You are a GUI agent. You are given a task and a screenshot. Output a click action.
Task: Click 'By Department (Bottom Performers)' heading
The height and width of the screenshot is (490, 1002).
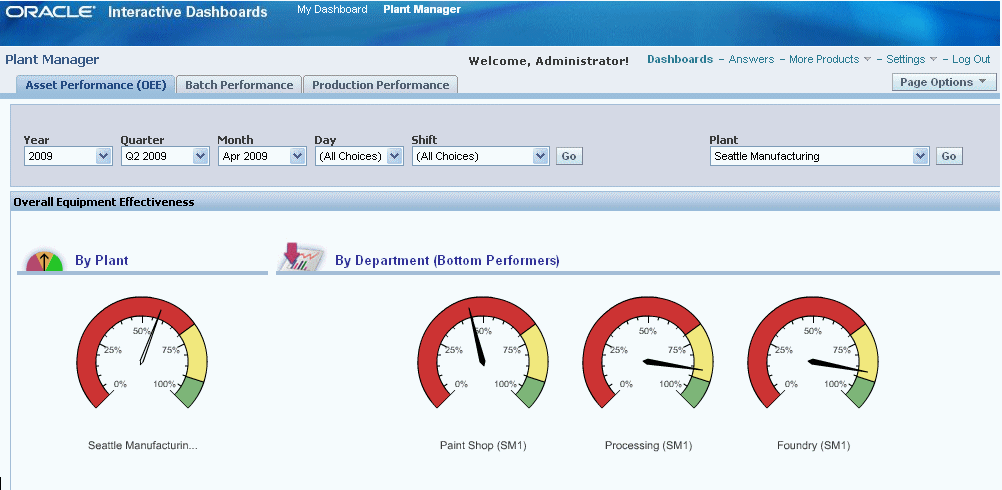tap(447, 261)
